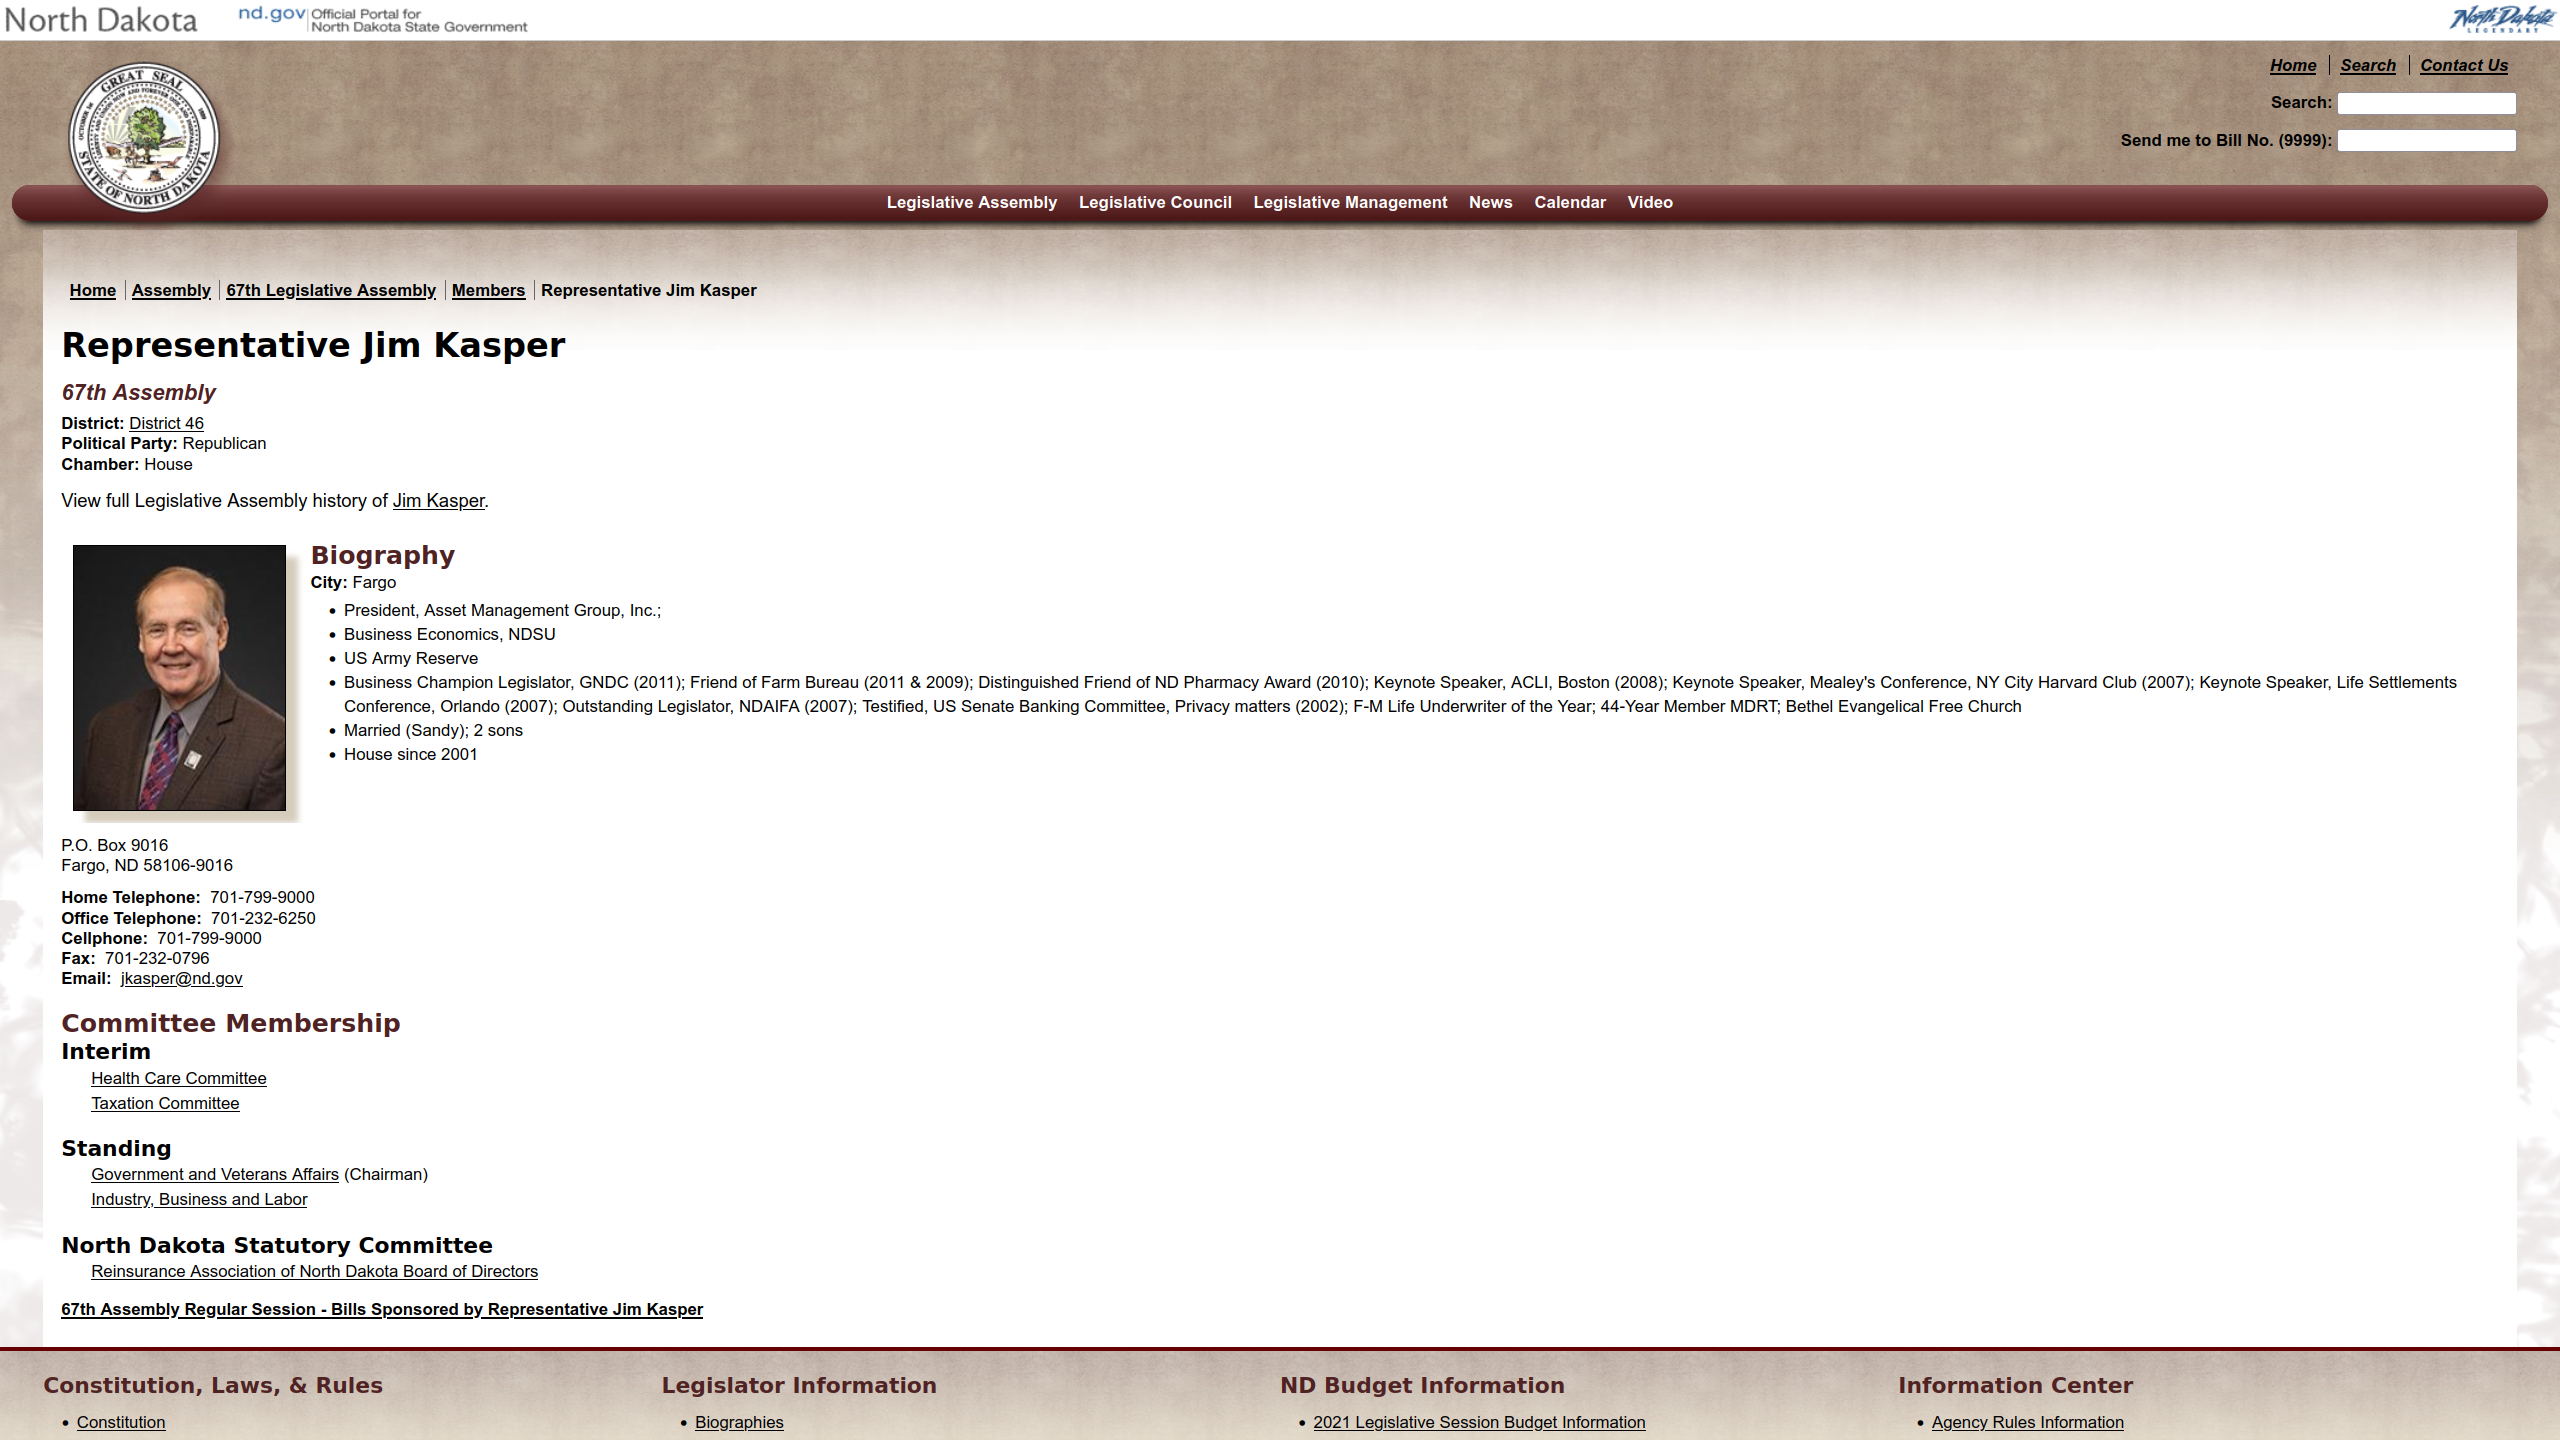Expand the Taxation Committee listing
The height and width of the screenshot is (1440, 2560).
tap(165, 1102)
